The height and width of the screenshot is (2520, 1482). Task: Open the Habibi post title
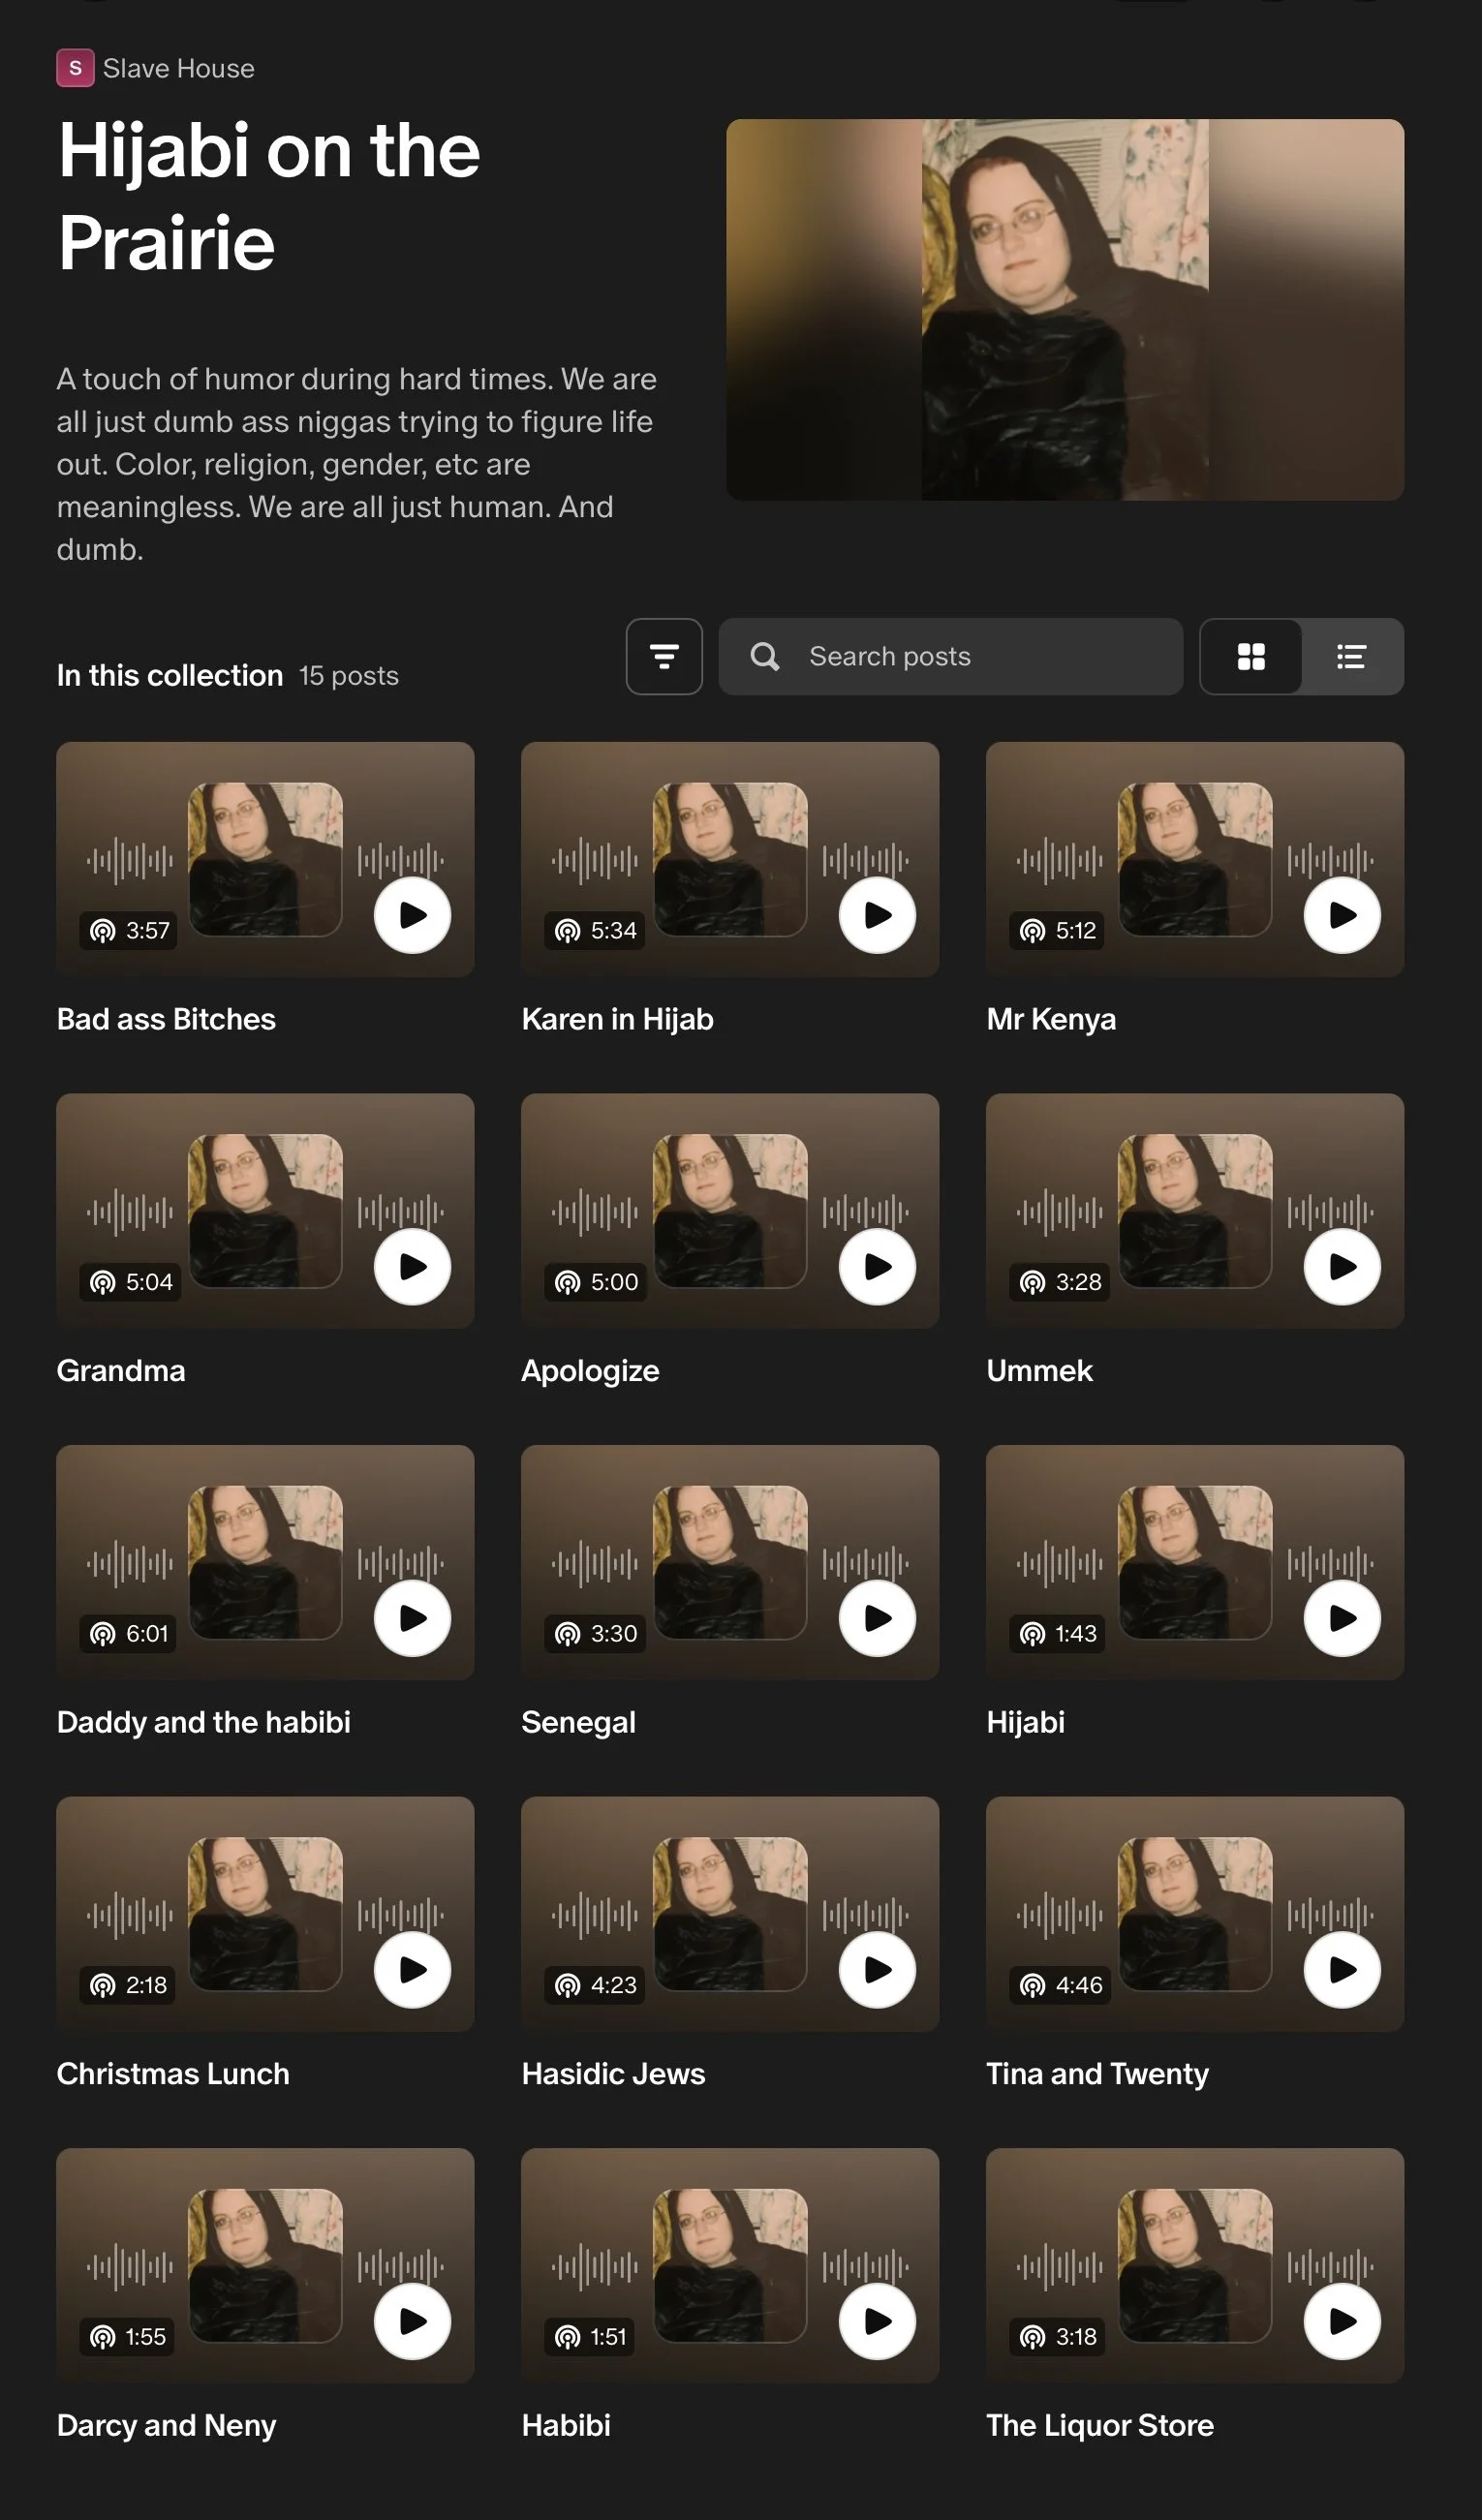[x=566, y=2425]
